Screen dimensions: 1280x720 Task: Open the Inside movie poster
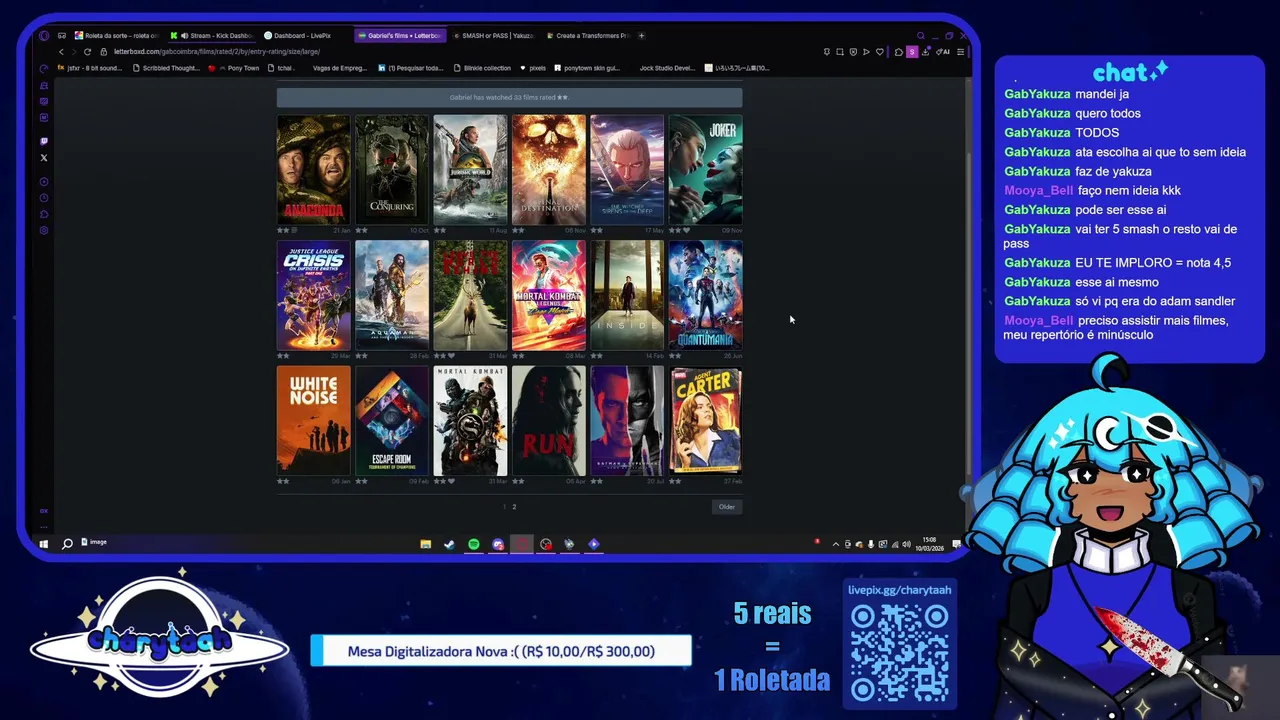[627, 295]
